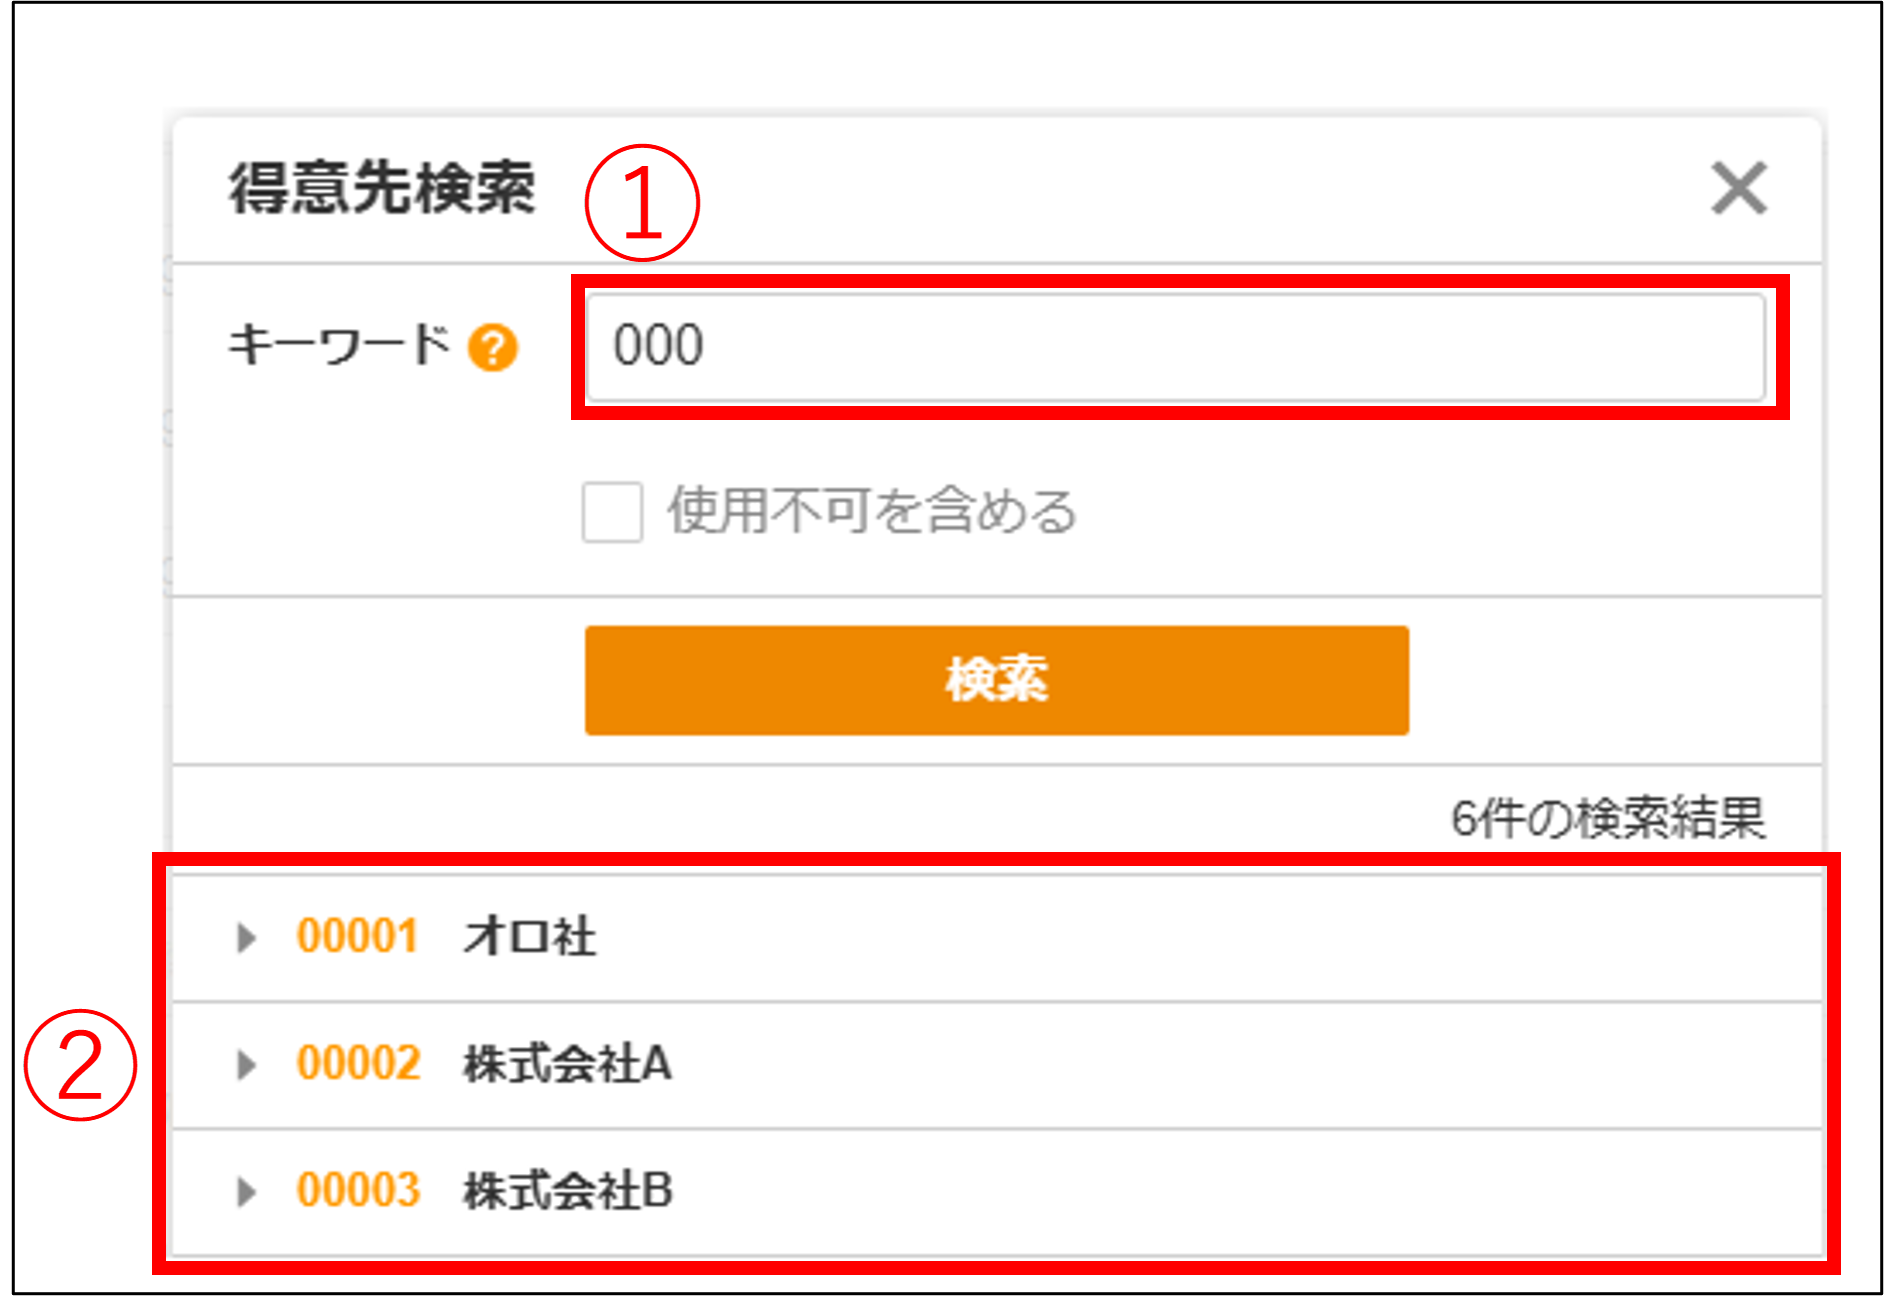Viewport: 1884px width, 1296px height.
Task: Tick the square checkbox beside 使用不可を含める
Action: pos(612,512)
